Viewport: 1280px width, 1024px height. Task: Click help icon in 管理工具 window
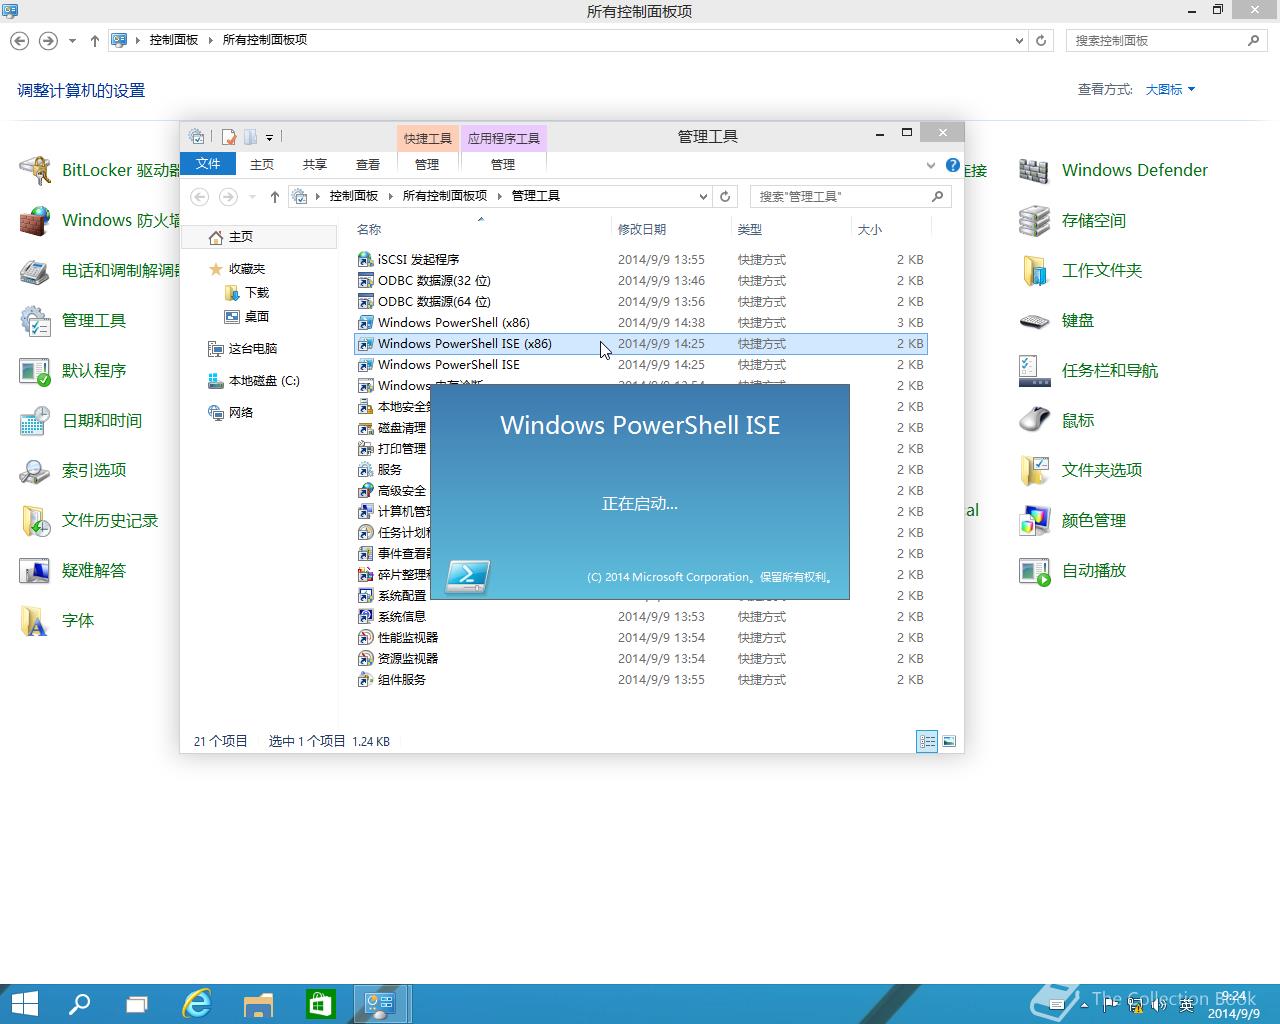(953, 165)
